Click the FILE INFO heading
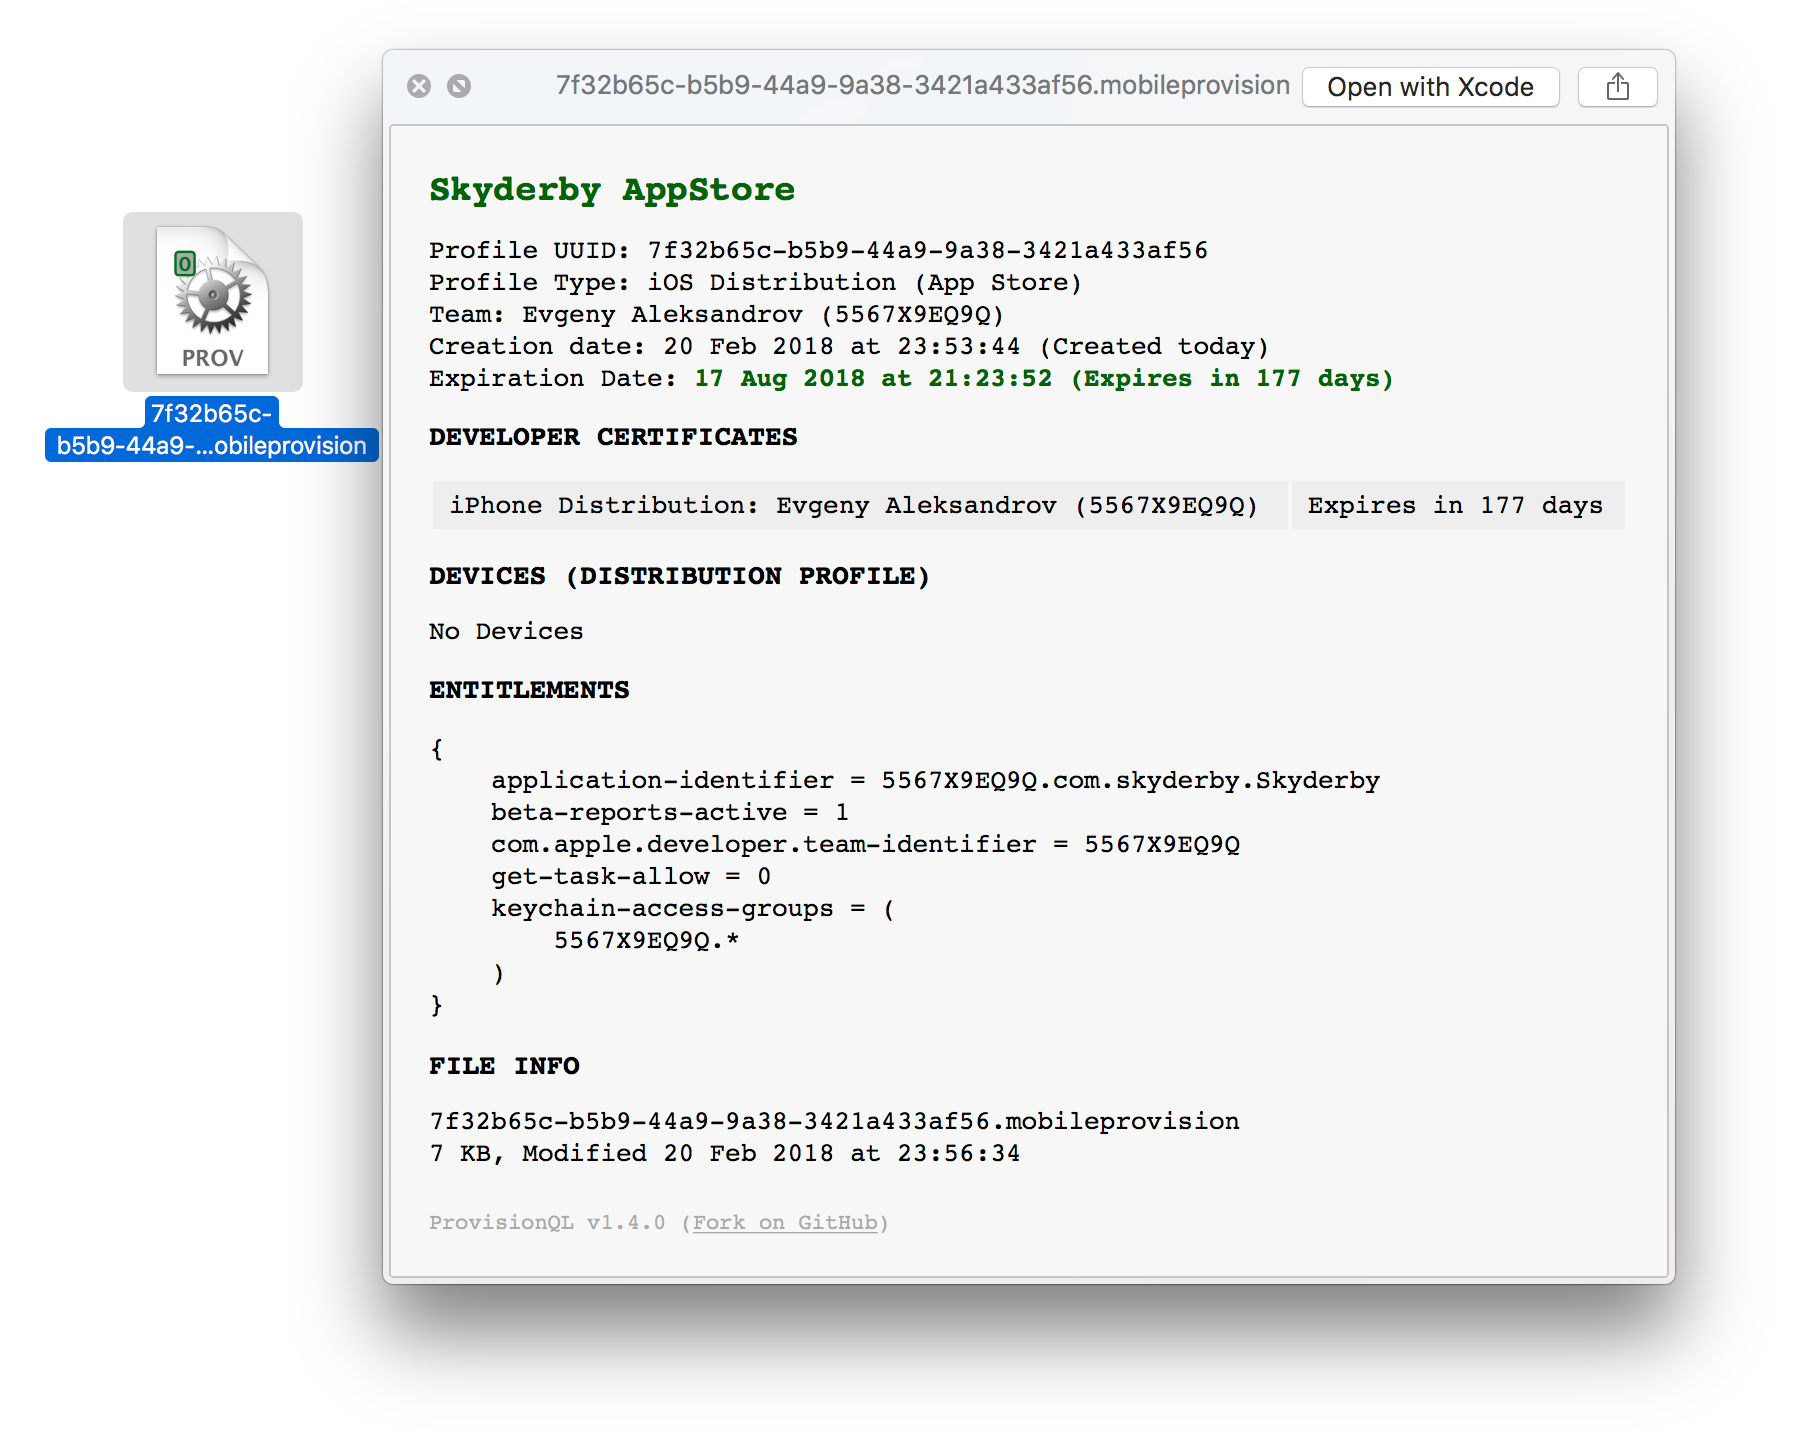Screen dimensions: 1800x1450 coord(503,1065)
